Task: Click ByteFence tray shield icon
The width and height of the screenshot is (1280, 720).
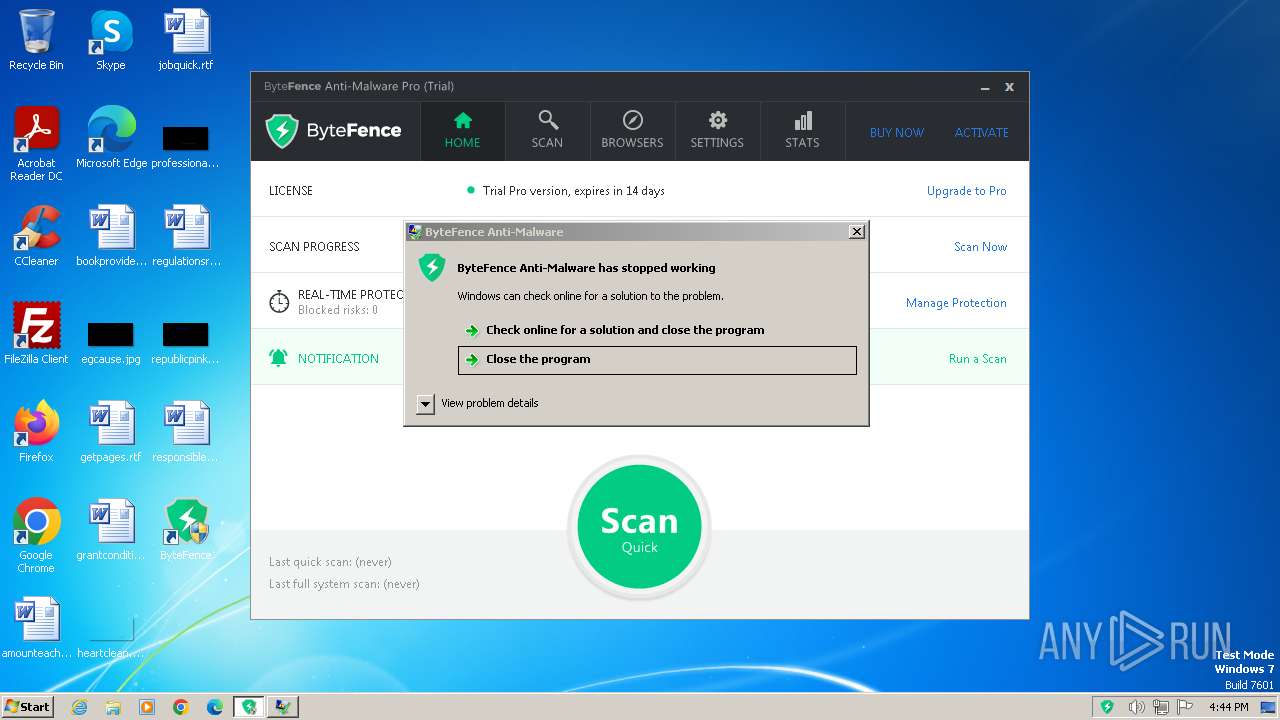Action: click(1107, 707)
